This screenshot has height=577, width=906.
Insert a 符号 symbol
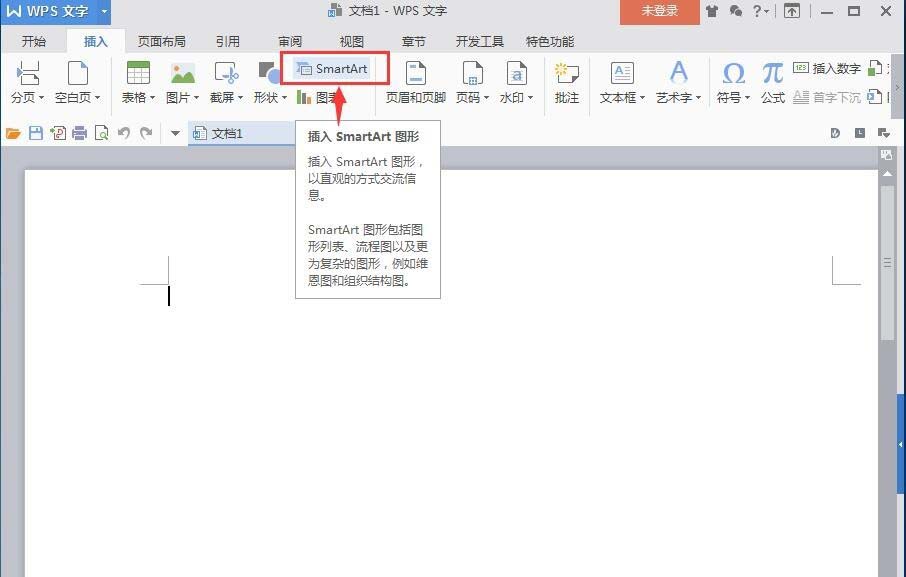click(x=733, y=73)
